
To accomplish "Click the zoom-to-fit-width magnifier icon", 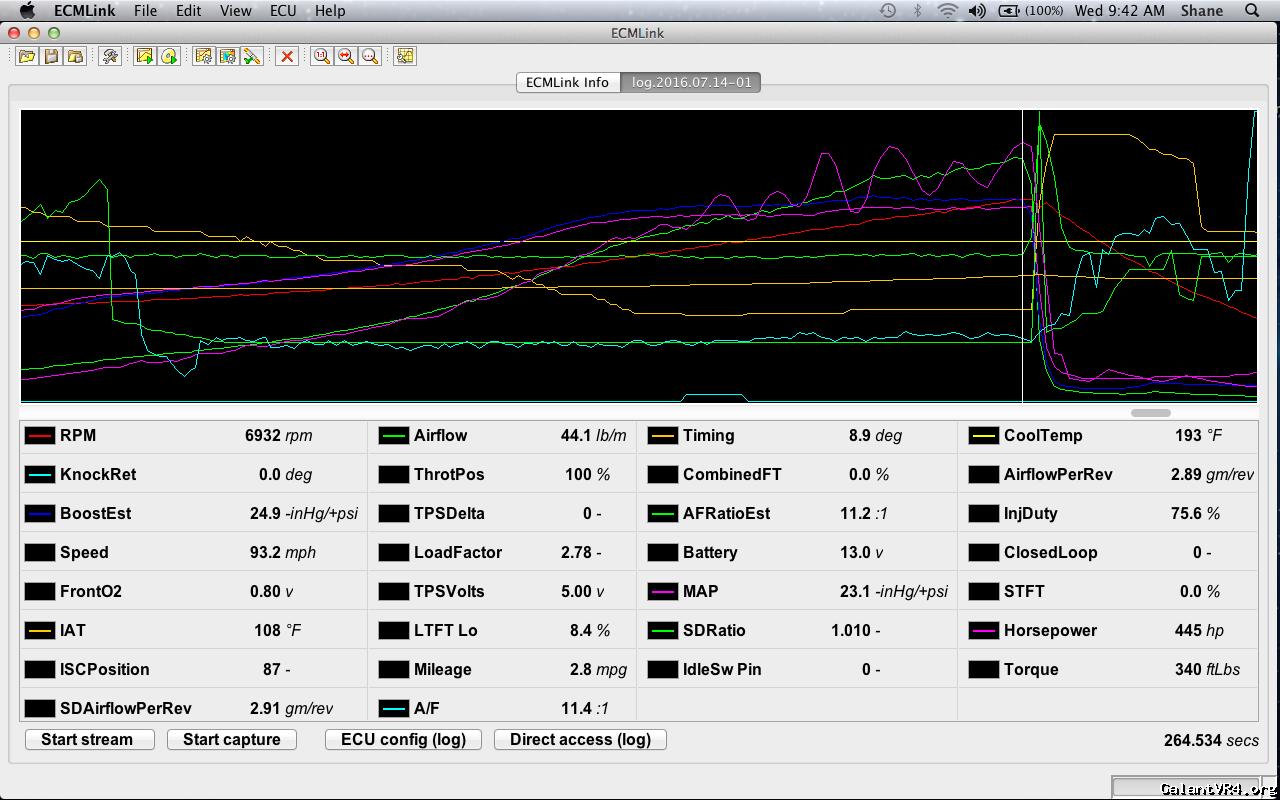I will coord(346,56).
